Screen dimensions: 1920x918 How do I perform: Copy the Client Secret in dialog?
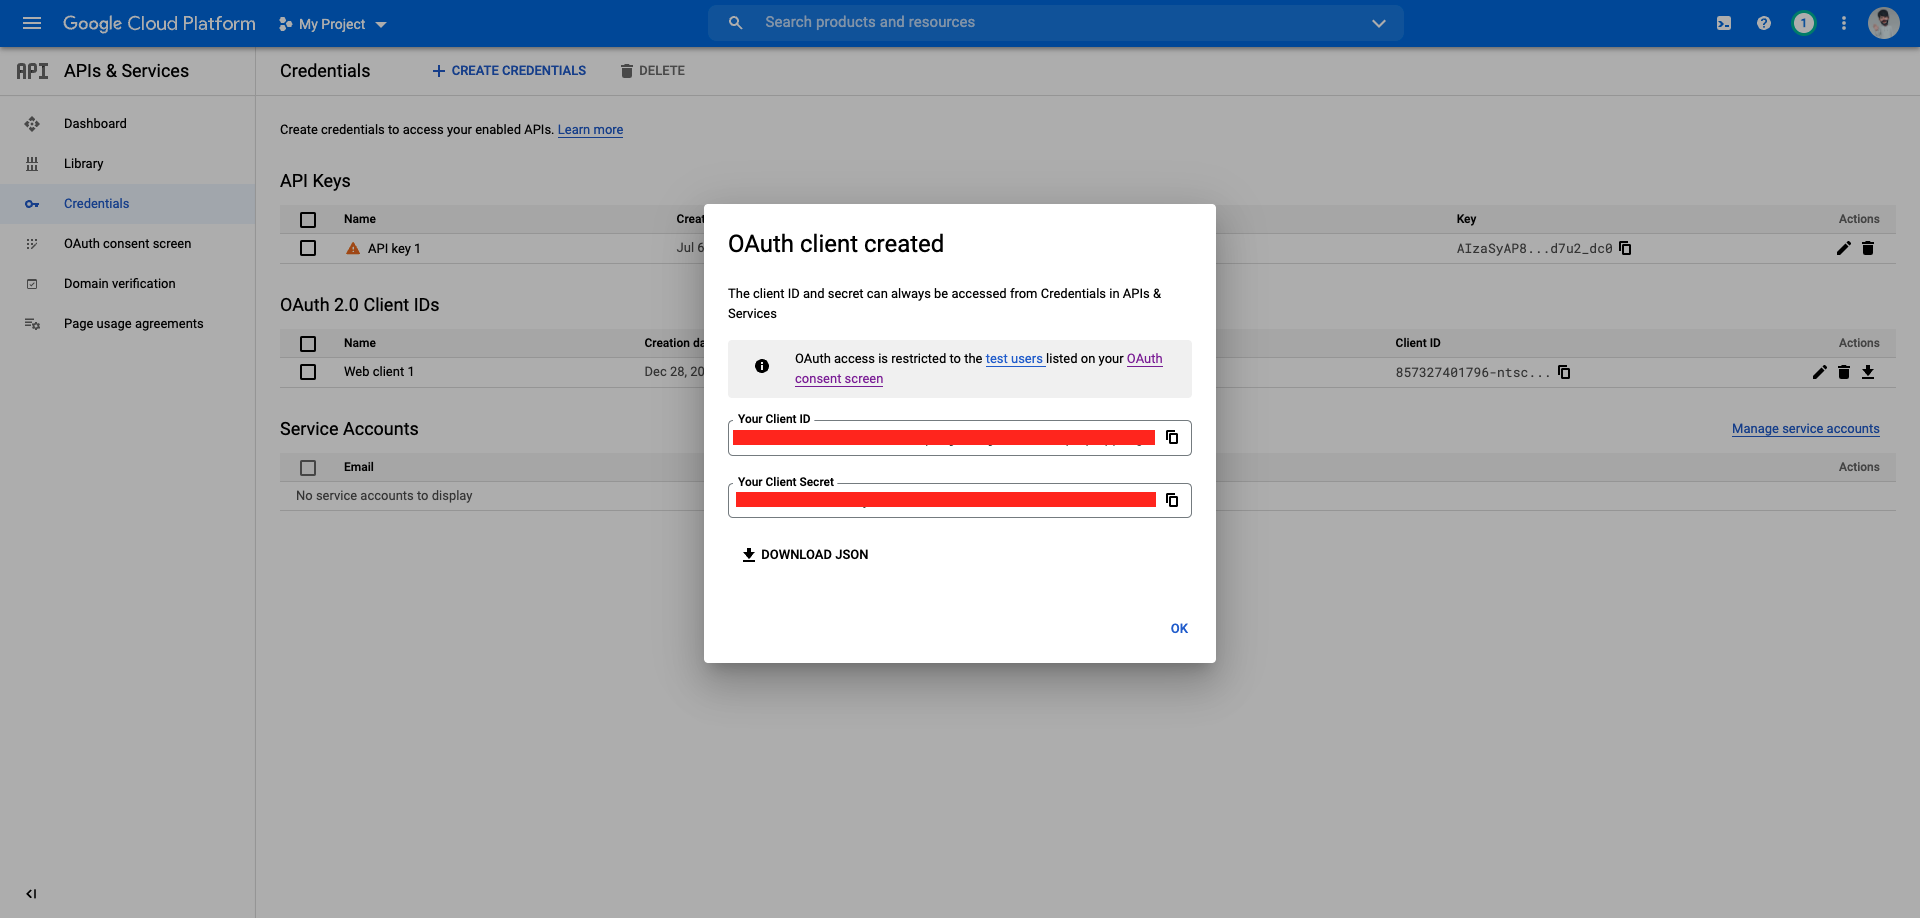tap(1172, 500)
